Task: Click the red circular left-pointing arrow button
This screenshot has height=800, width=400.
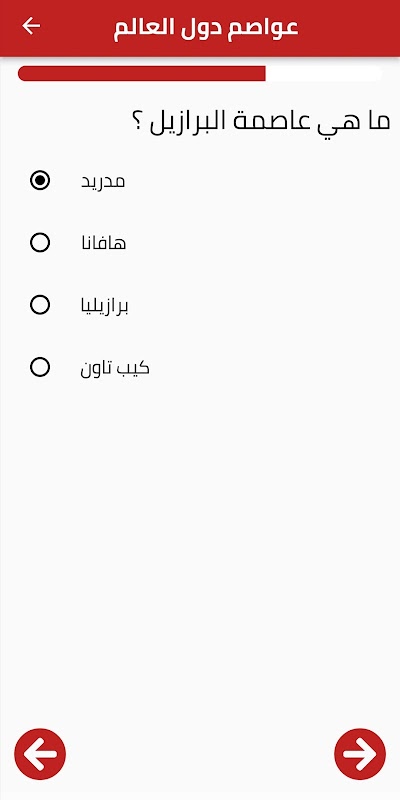Action: click(x=40, y=754)
